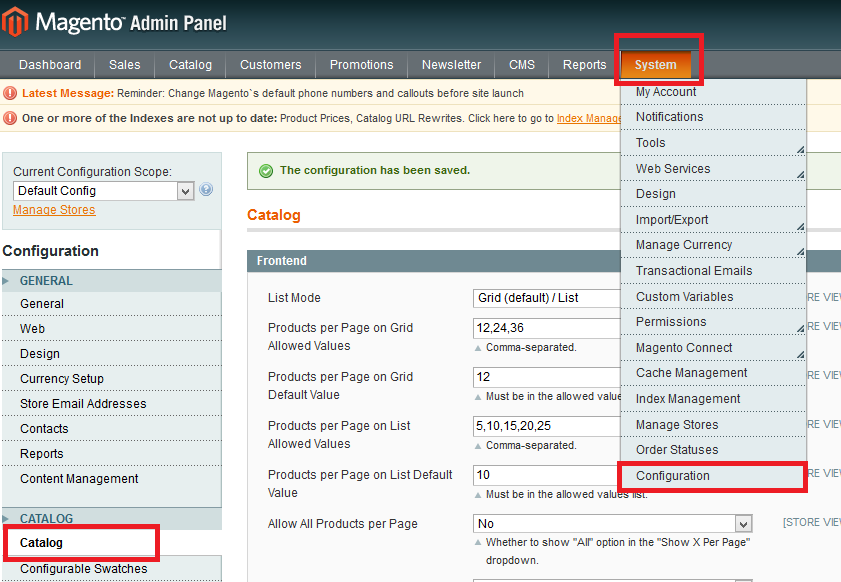Image resolution: width=841 pixels, height=582 pixels.
Task: Open the Customers menu
Action: pos(270,65)
